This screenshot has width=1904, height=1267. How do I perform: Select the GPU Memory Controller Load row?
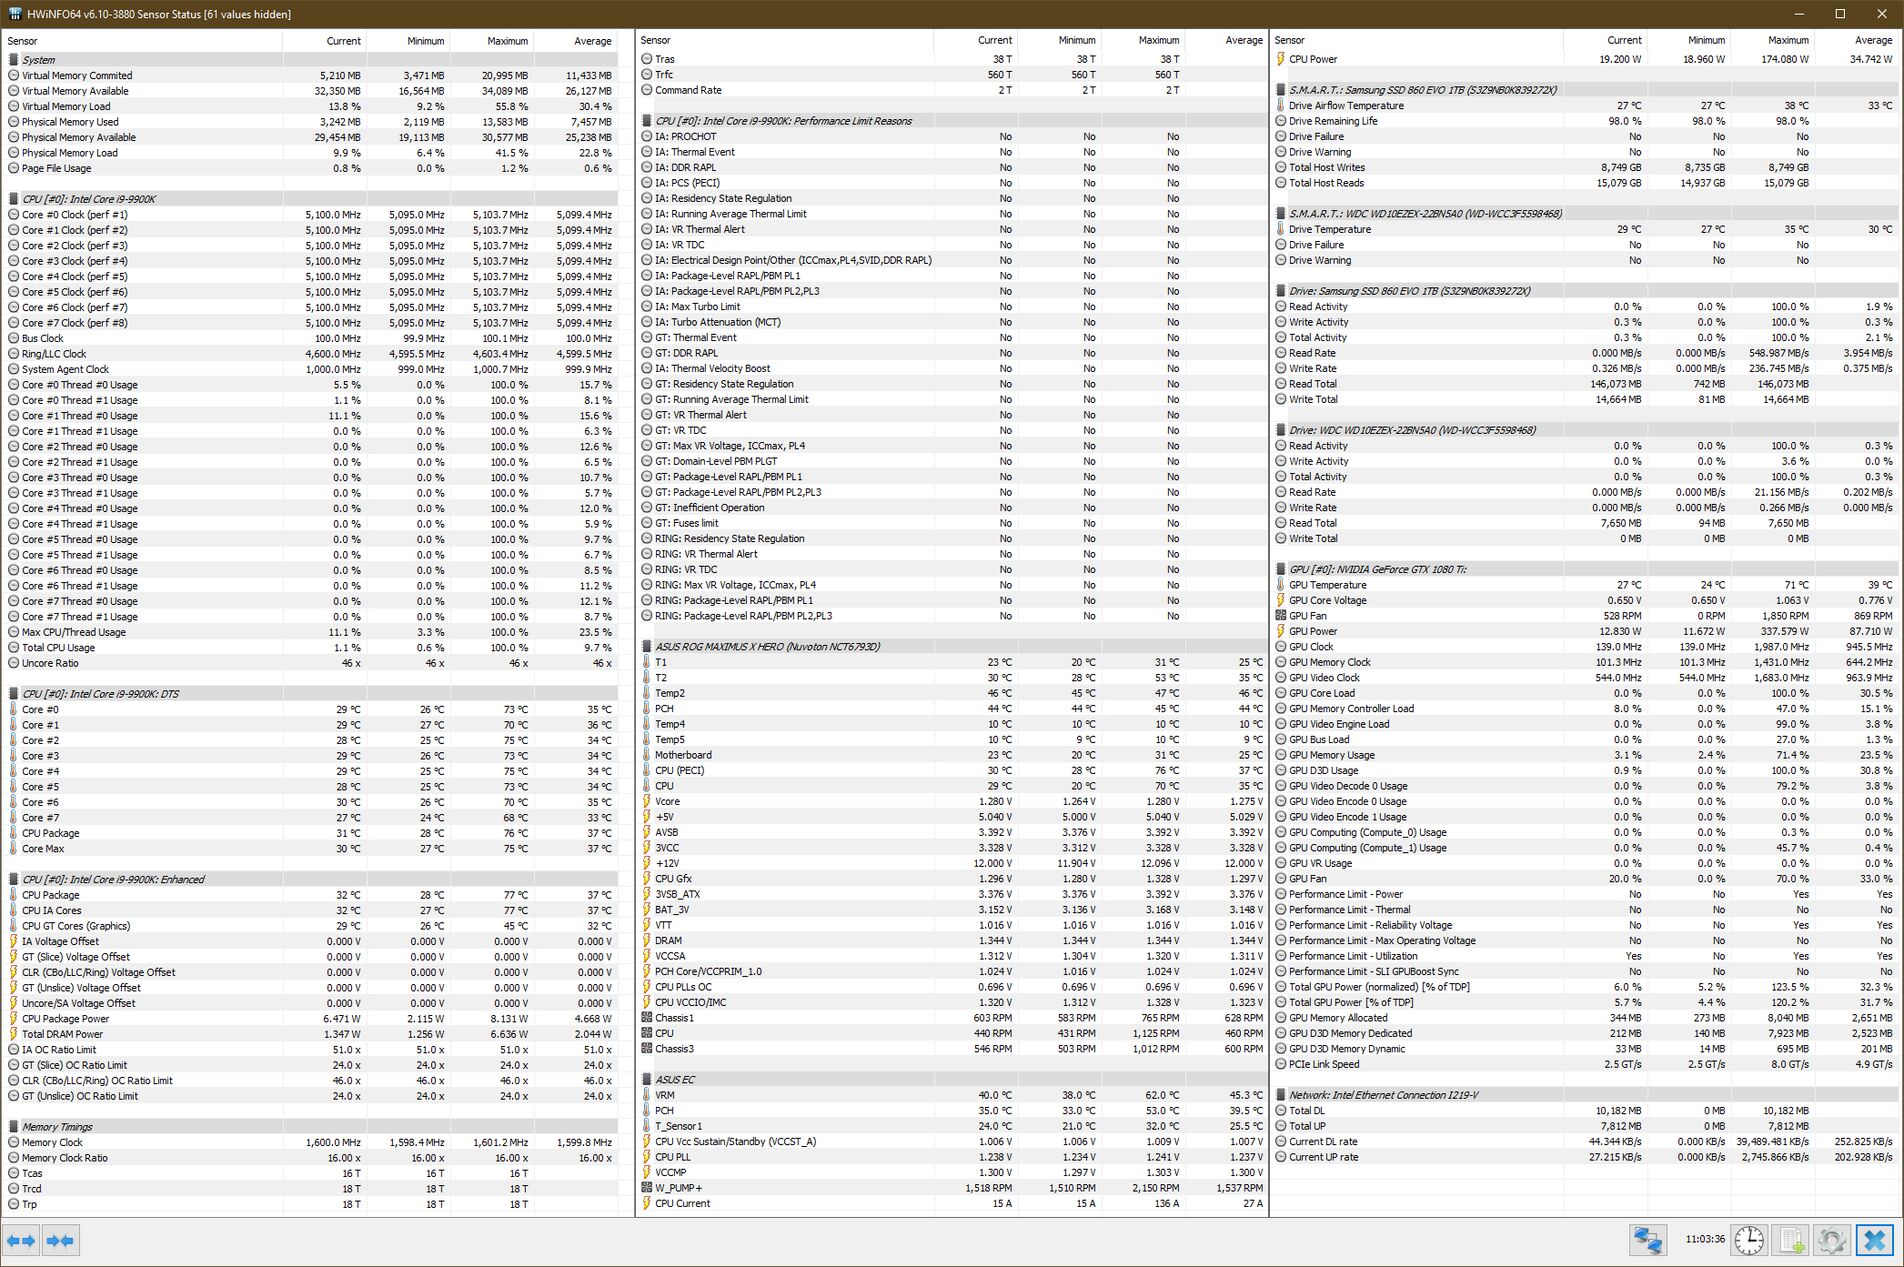point(1586,709)
